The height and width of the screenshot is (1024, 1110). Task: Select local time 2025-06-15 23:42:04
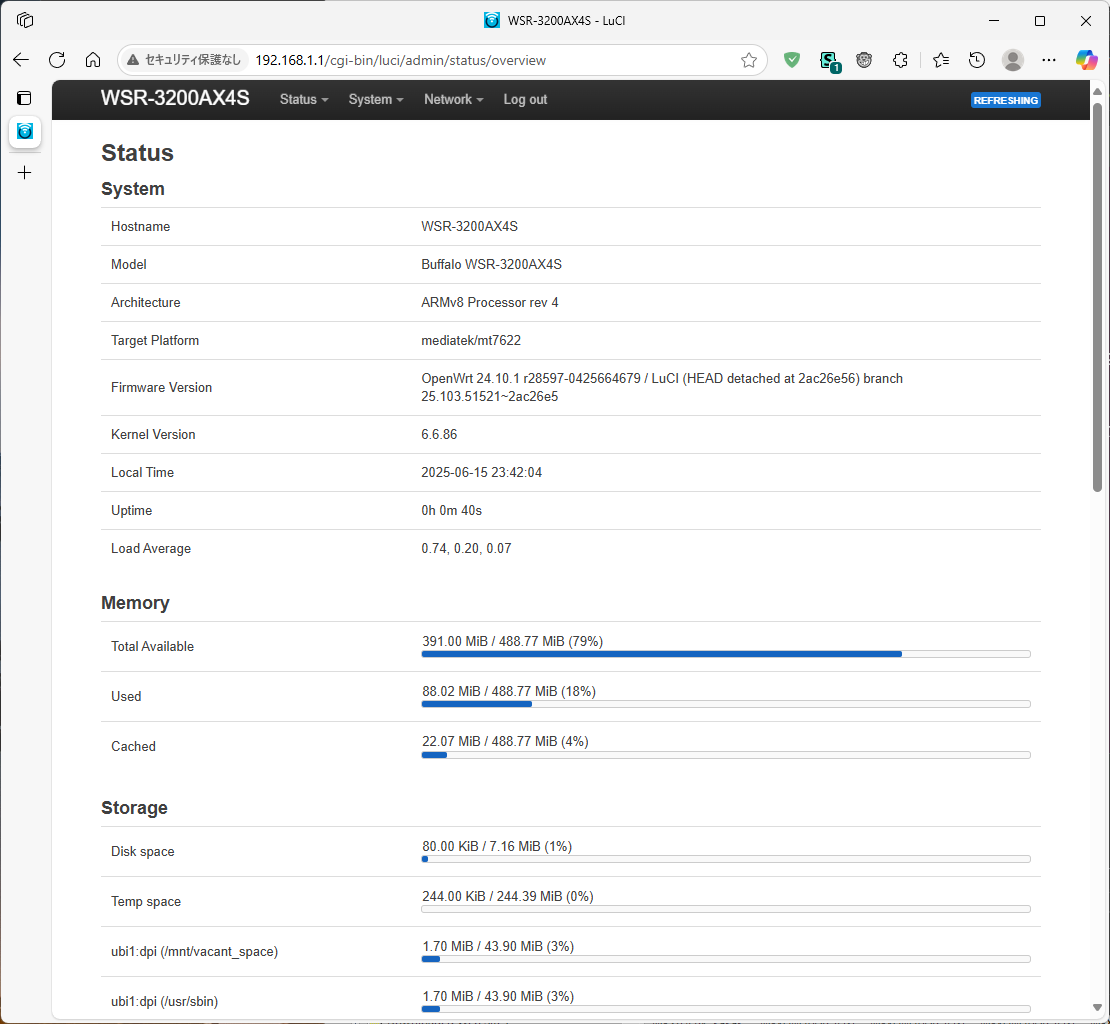481,473
